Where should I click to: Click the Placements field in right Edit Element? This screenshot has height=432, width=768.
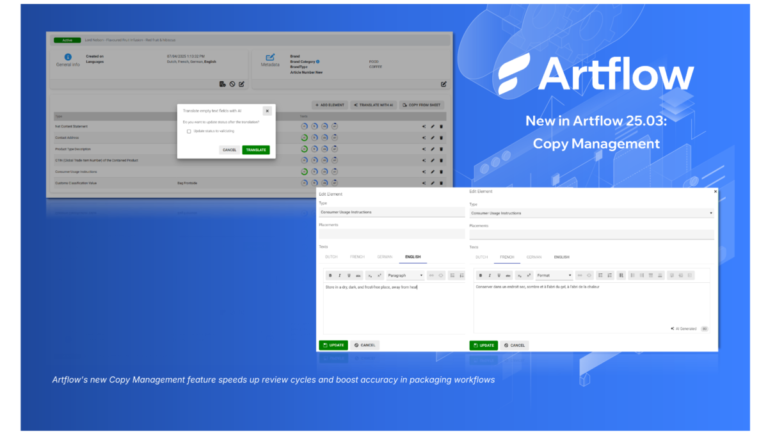pos(591,235)
